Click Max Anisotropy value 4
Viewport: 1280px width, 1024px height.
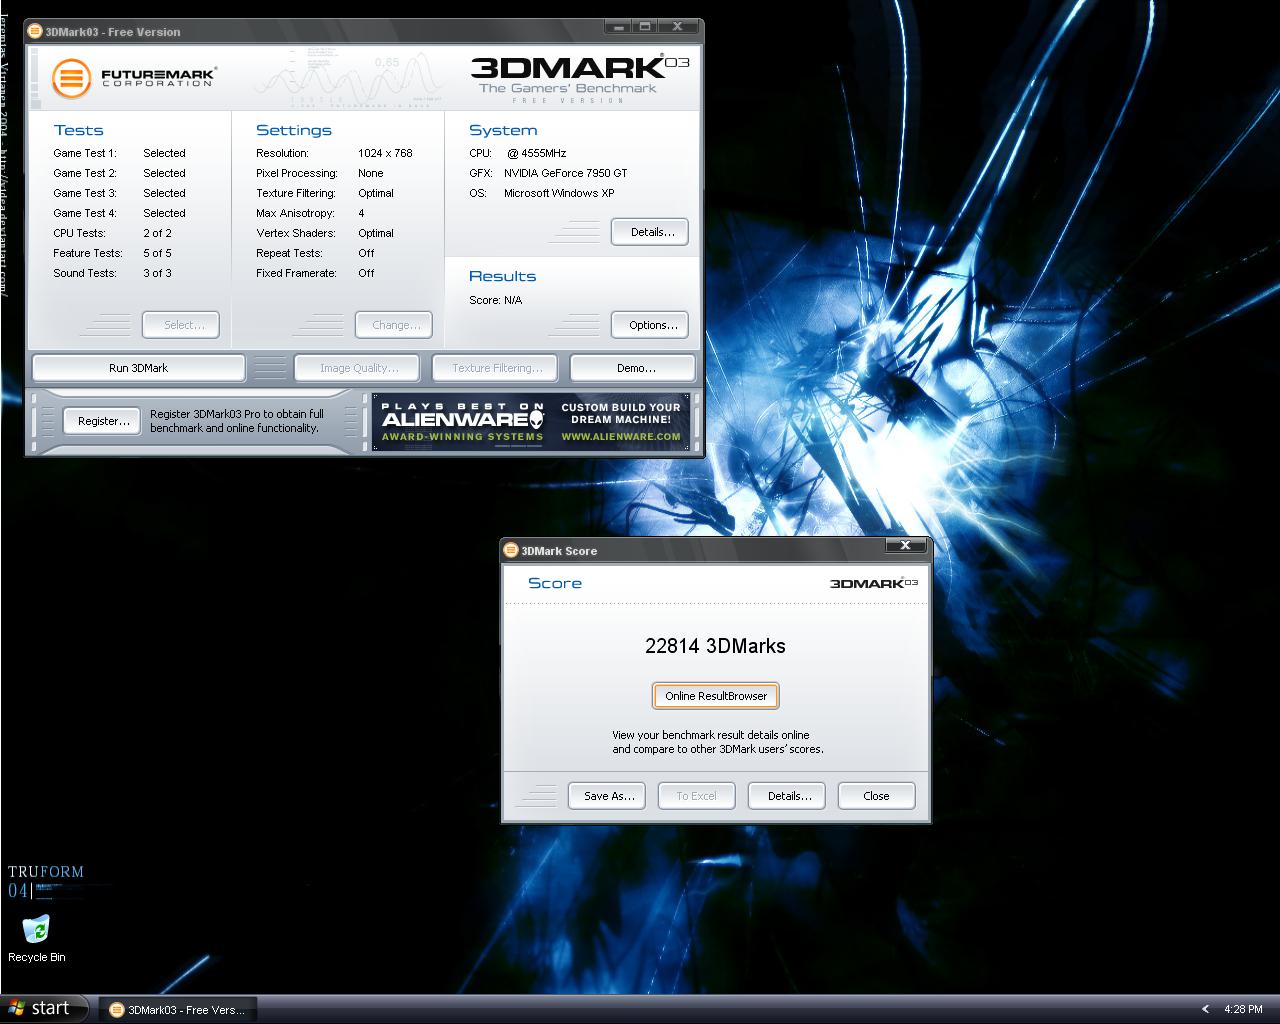point(361,213)
